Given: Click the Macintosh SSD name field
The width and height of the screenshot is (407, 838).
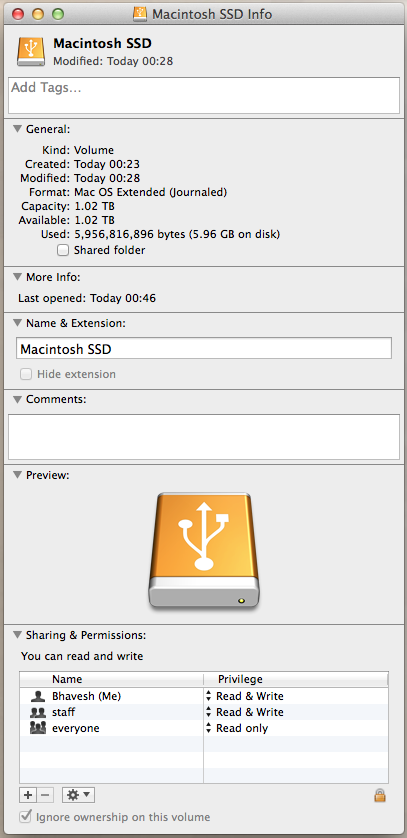Looking at the screenshot, I should (204, 348).
